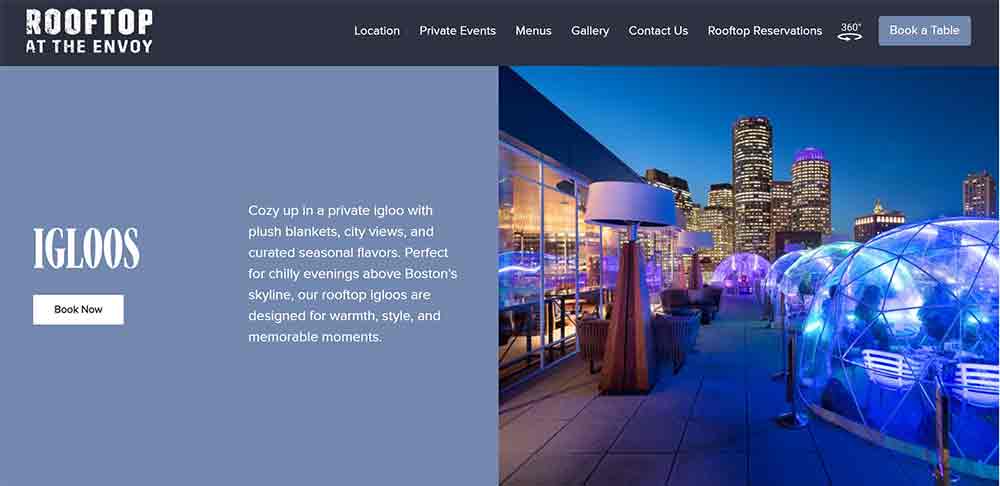Click the rooftop igloos photo

[x=749, y=276]
